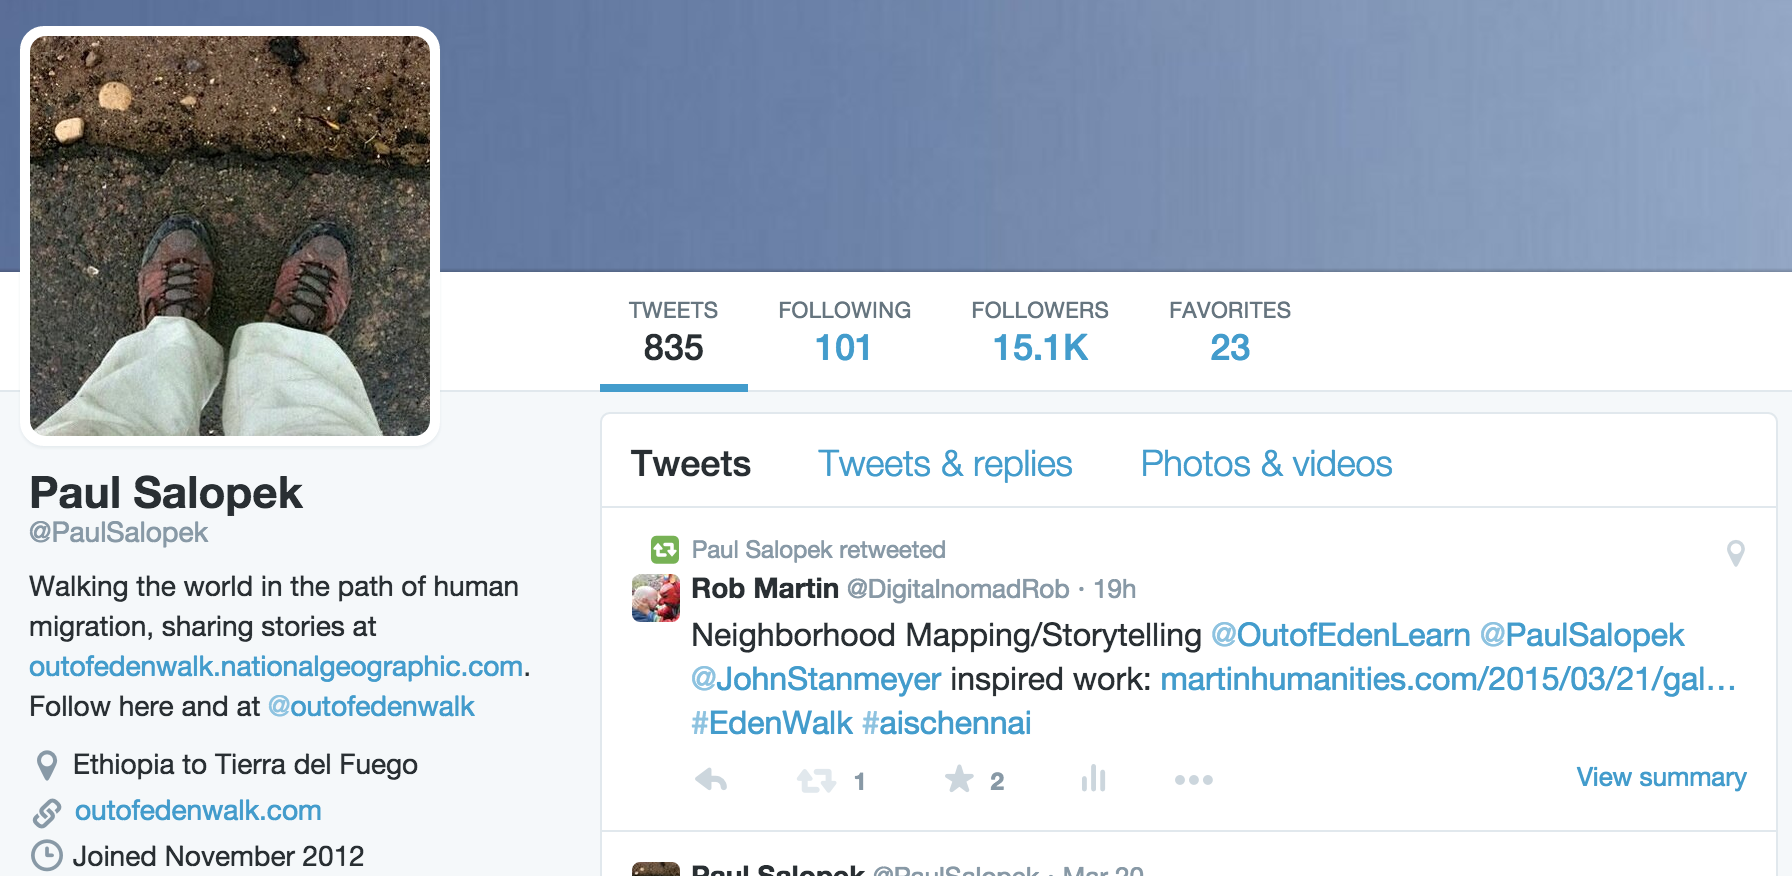Screen dimensions: 1792x876
Task: Favorite the tweet with the star icon
Action: pyautogui.click(x=959, y=779)
